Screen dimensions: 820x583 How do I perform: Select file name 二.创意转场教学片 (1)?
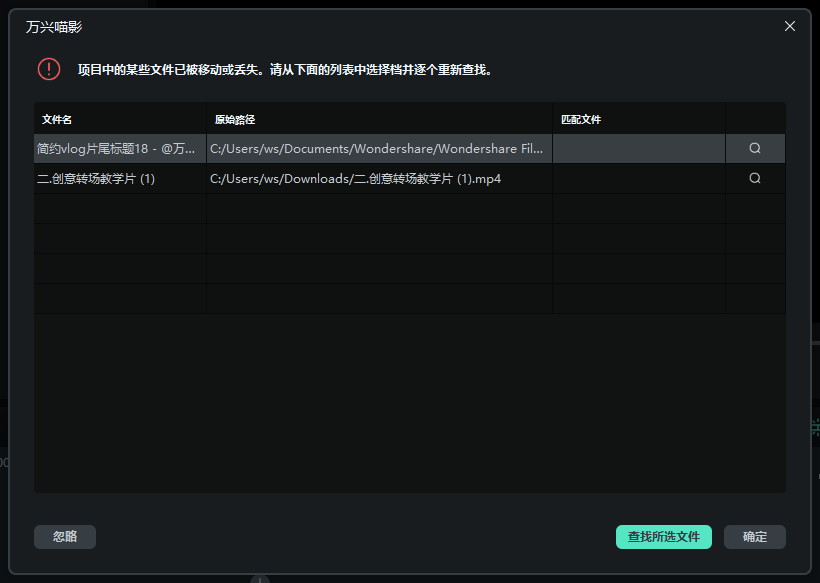pyautogui.click(x=120, y=178)
